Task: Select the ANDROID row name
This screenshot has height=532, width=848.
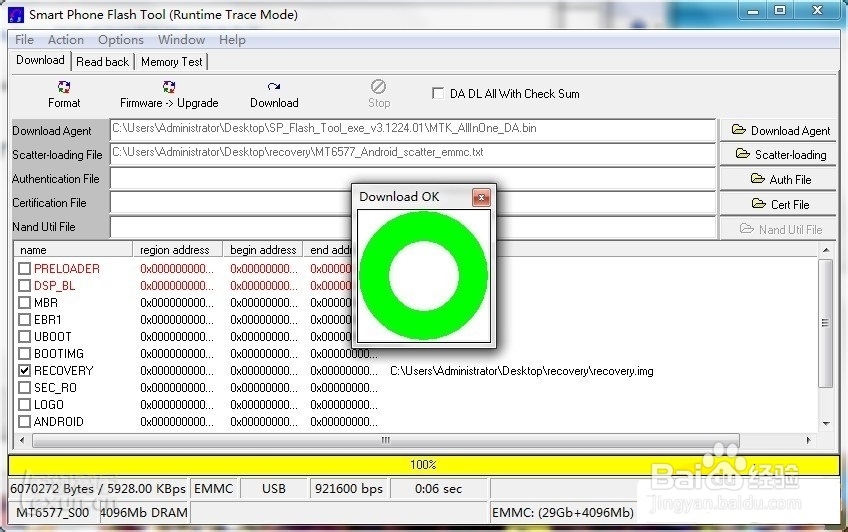Action: tap(58, 421)
